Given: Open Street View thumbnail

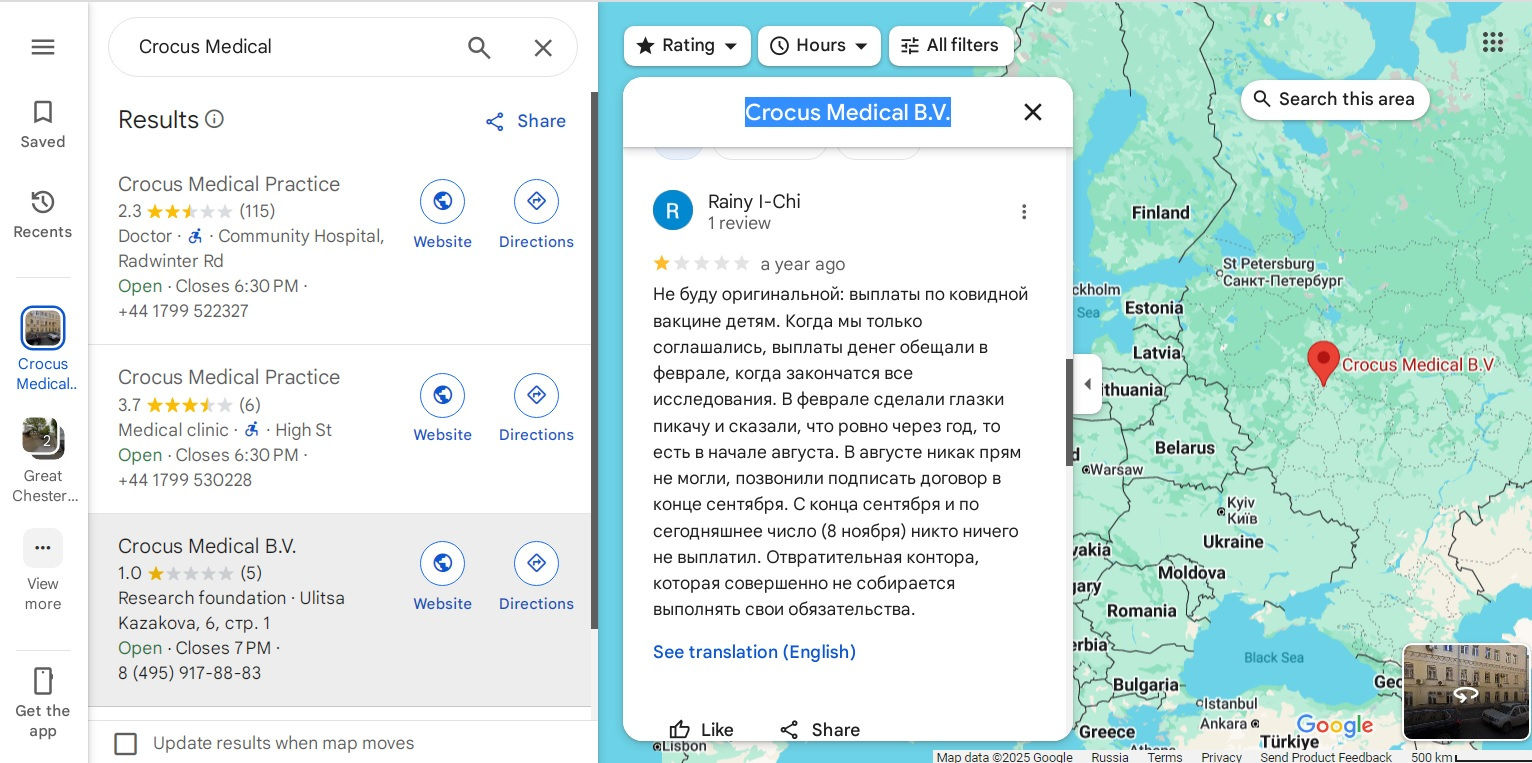Looking at the screenshot, I should pos(1465,691).
